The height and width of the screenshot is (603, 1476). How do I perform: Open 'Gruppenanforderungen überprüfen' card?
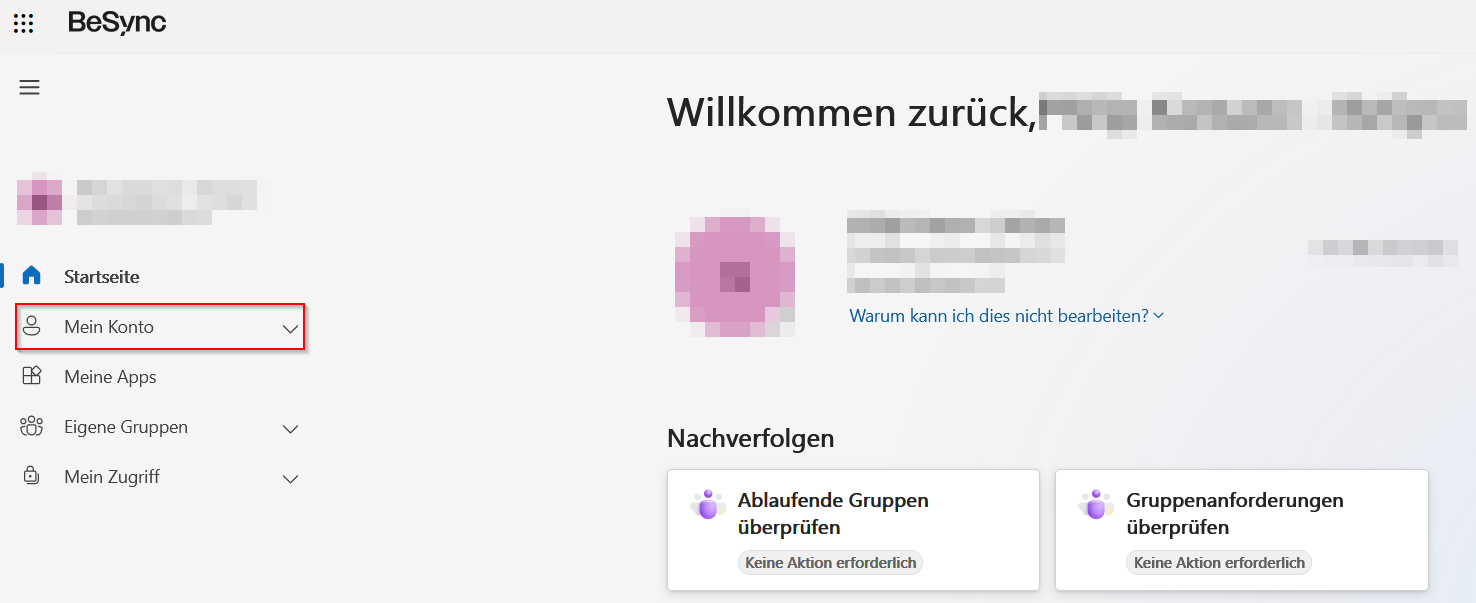1242,530
